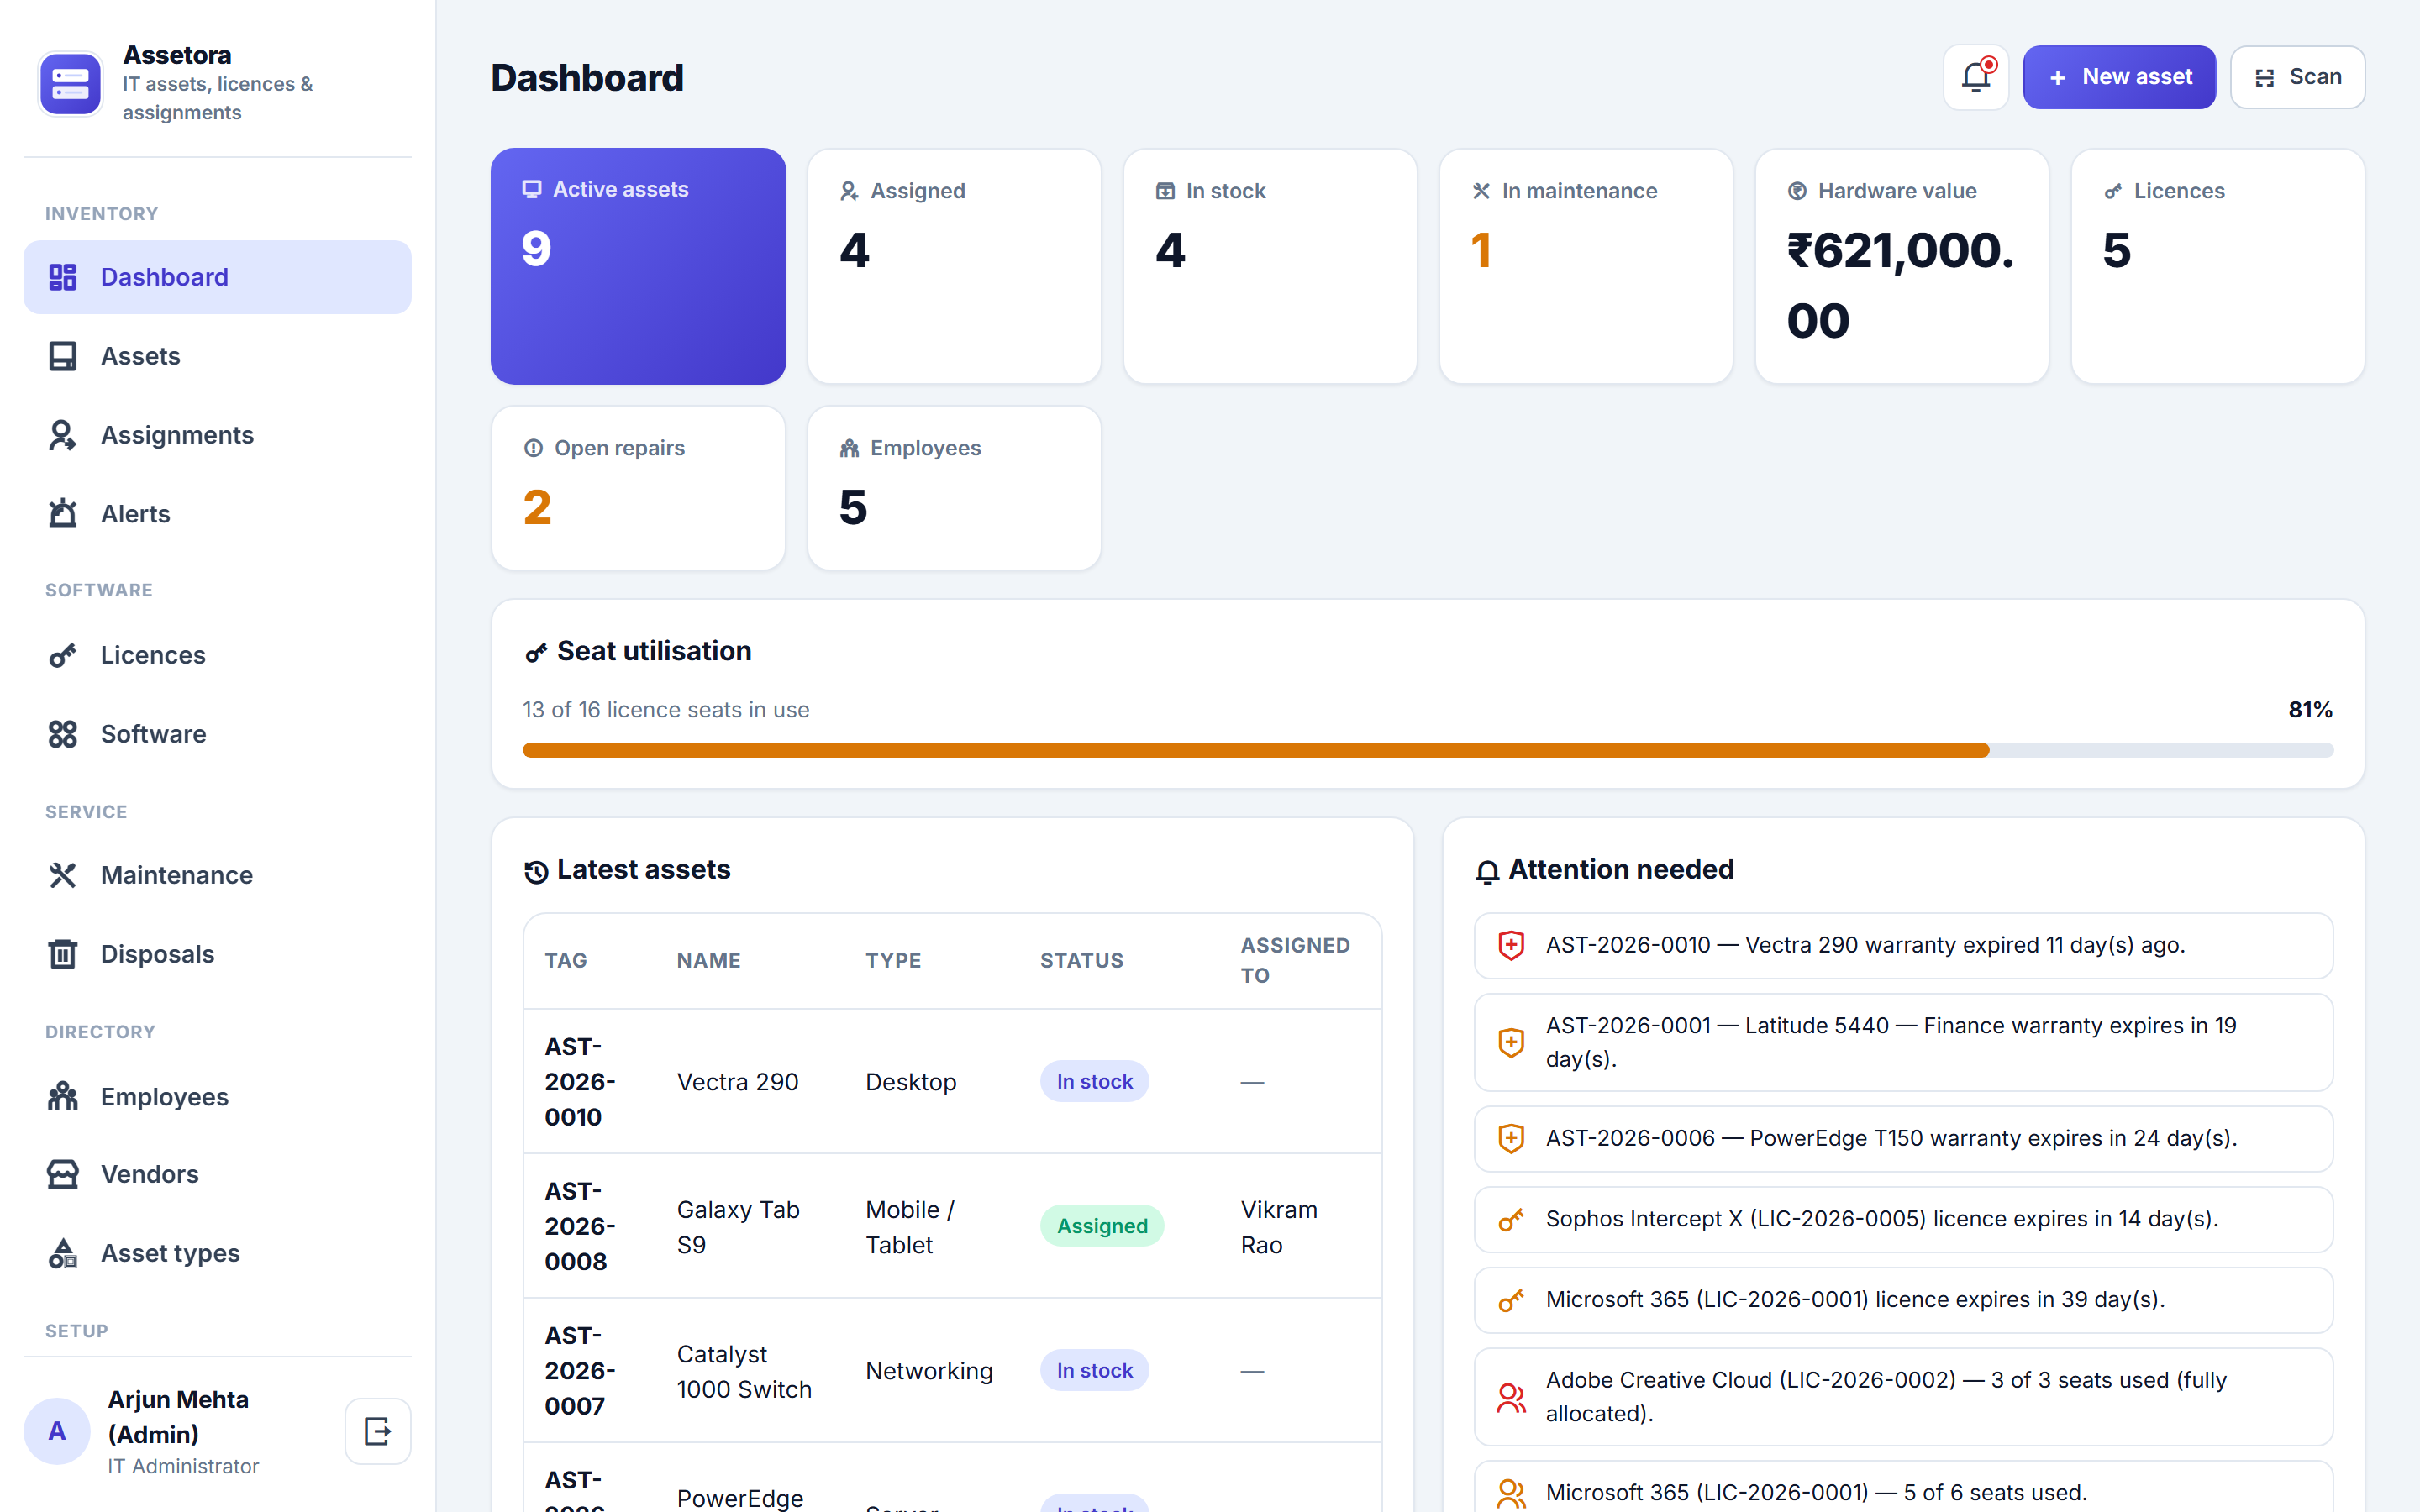Click the Licences key icon in sidebar
The height and width of the screenshot is (1512, 2420).
point(63,655)
